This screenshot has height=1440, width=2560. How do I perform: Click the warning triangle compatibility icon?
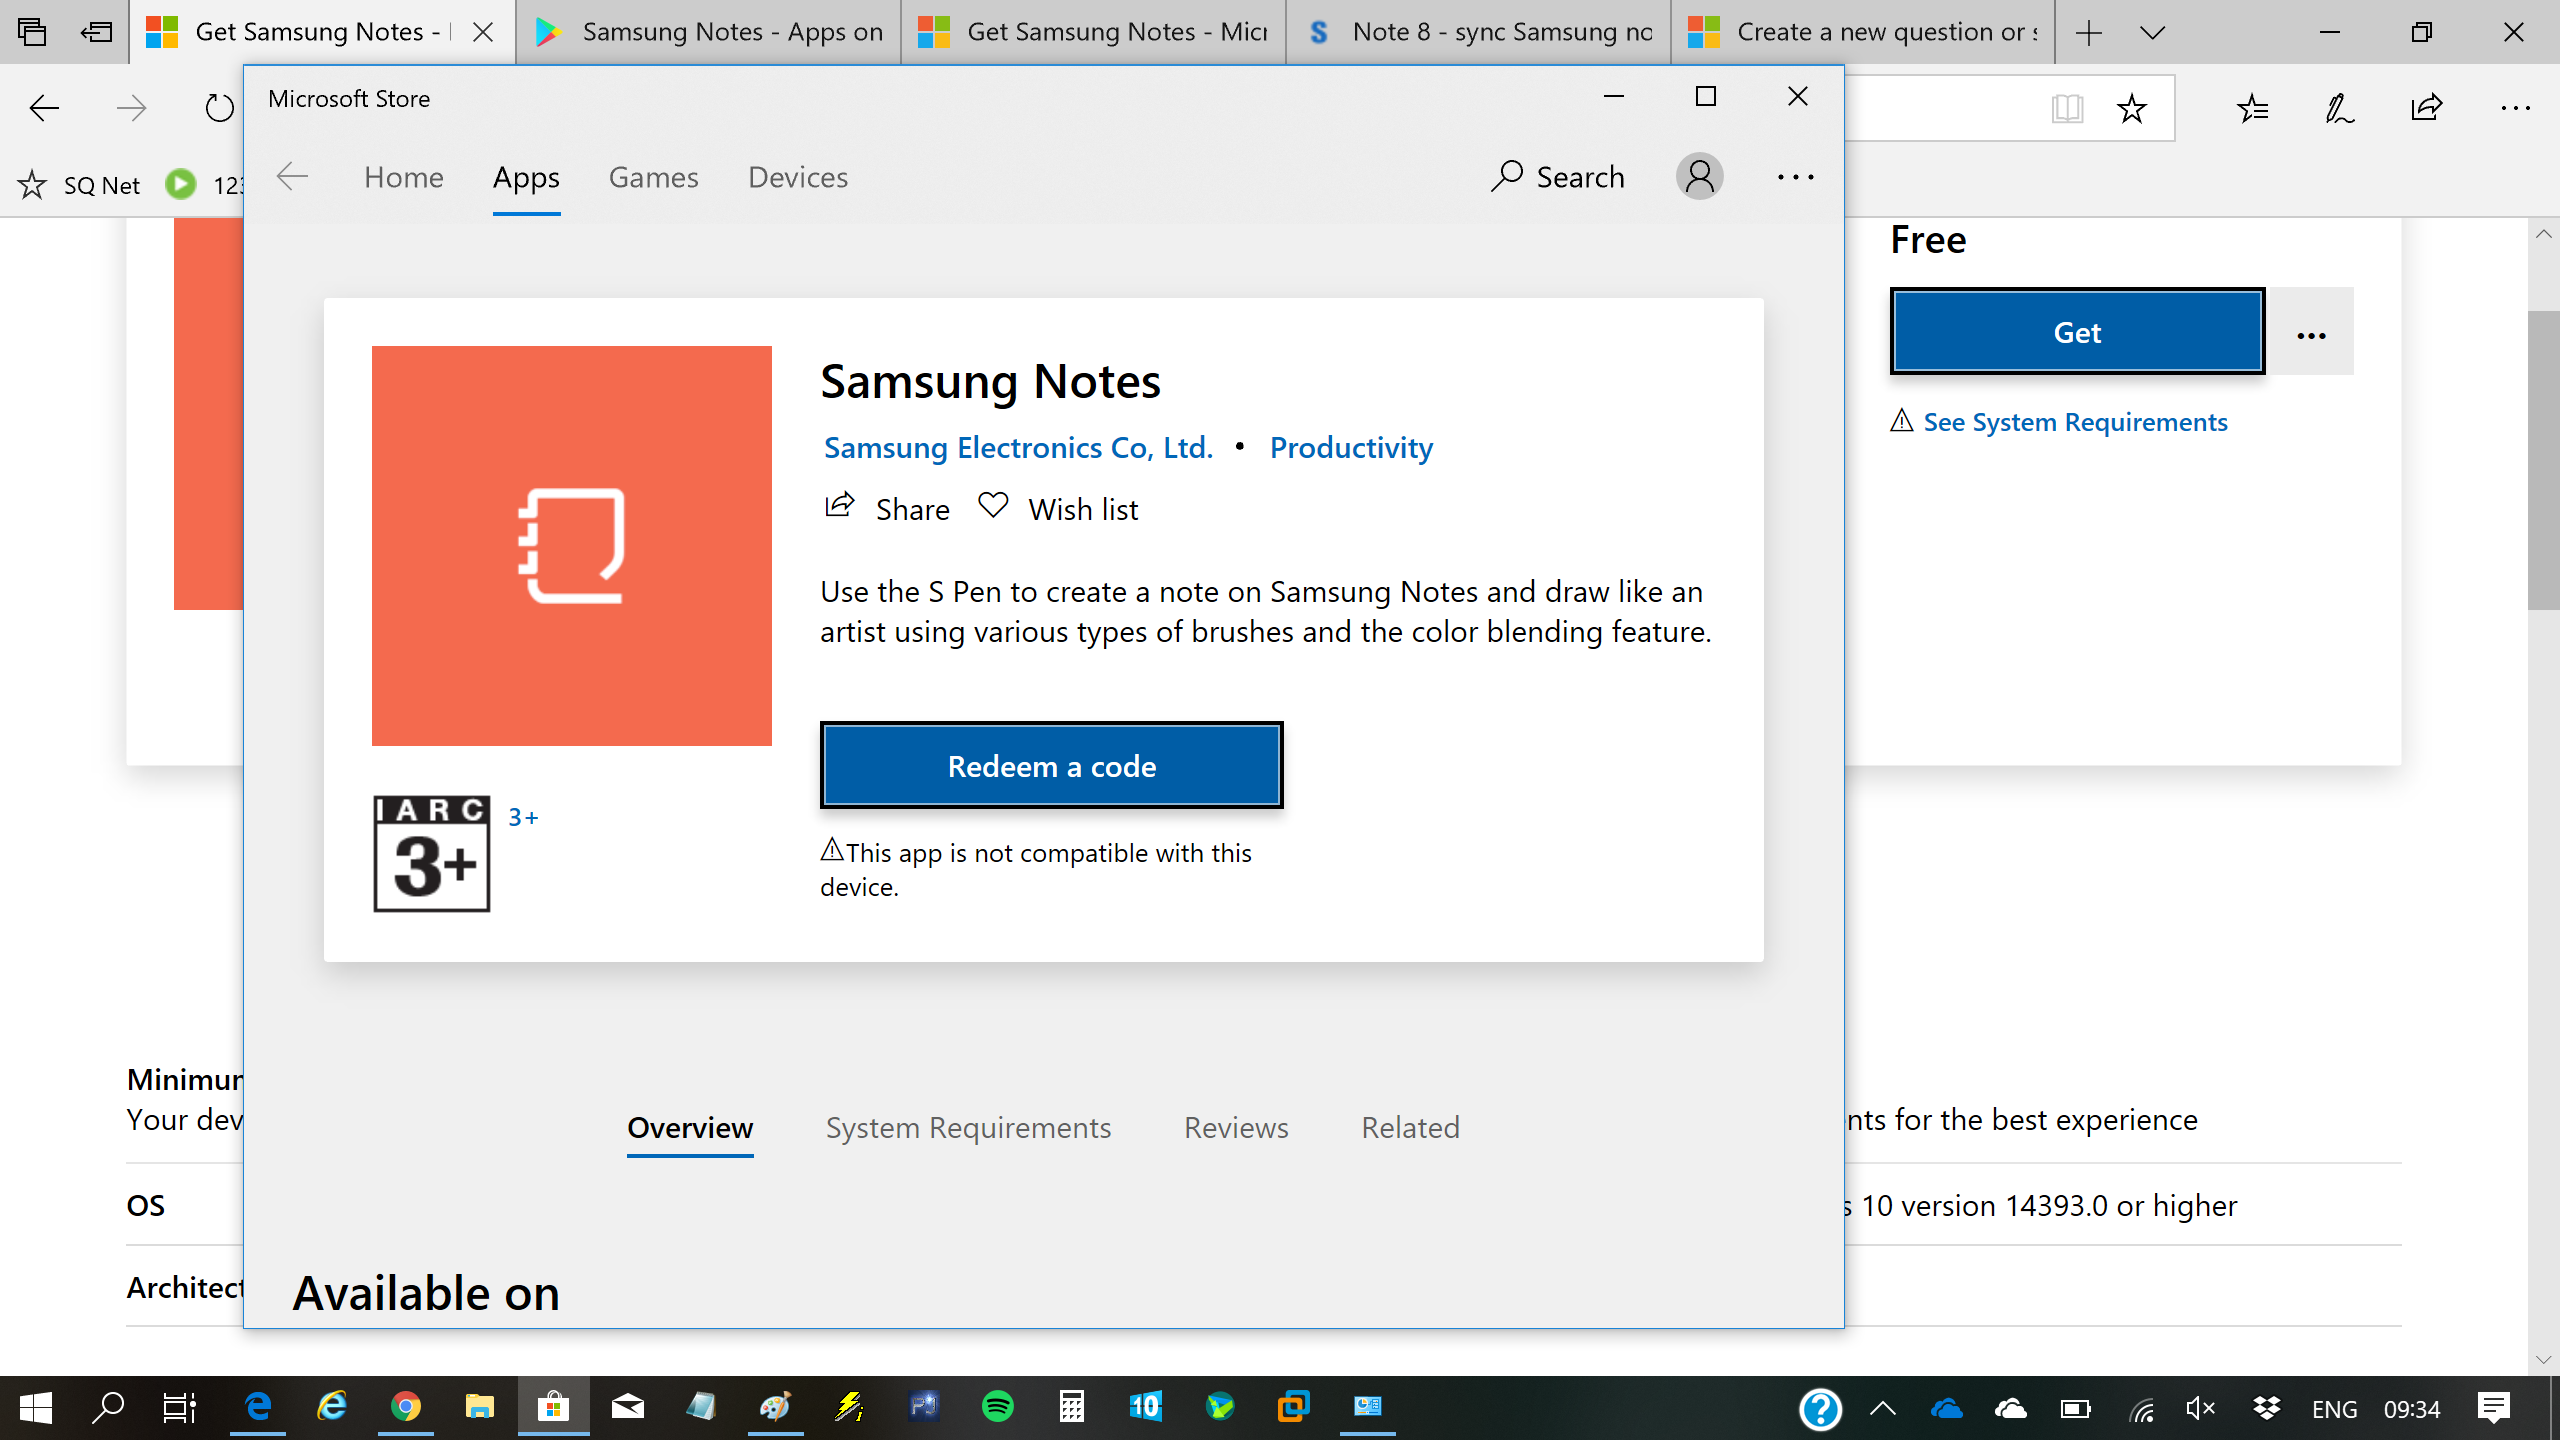click(830, 849)
